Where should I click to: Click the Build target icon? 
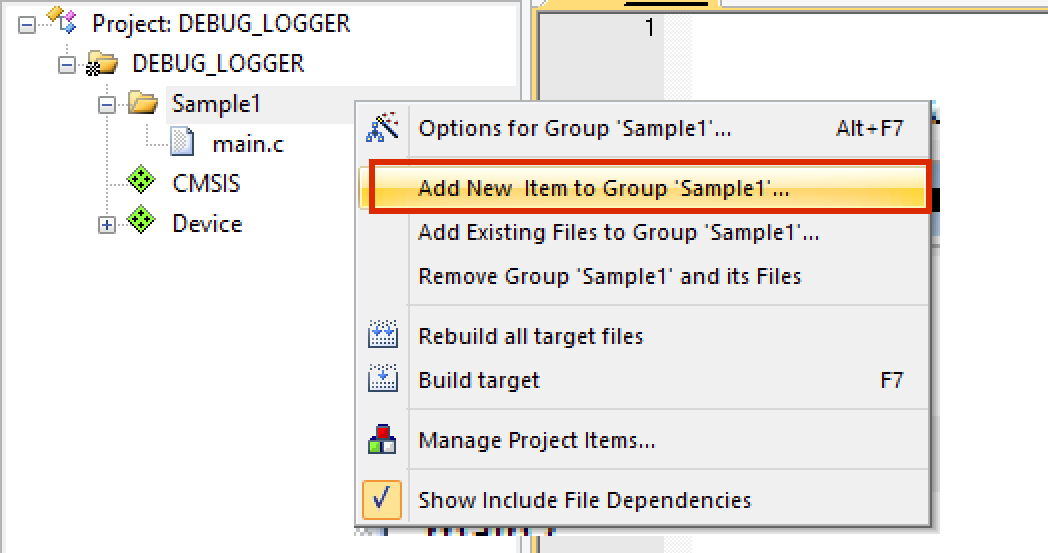pos(383,380)
